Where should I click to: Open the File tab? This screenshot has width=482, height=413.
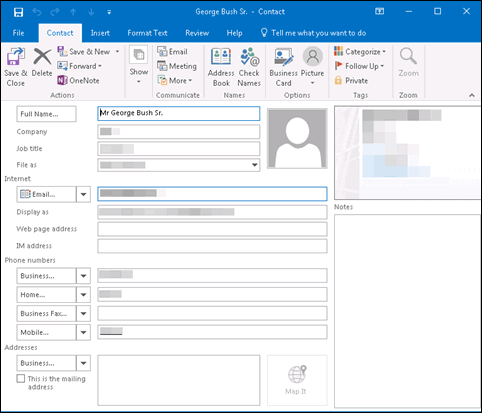[18, 33]
